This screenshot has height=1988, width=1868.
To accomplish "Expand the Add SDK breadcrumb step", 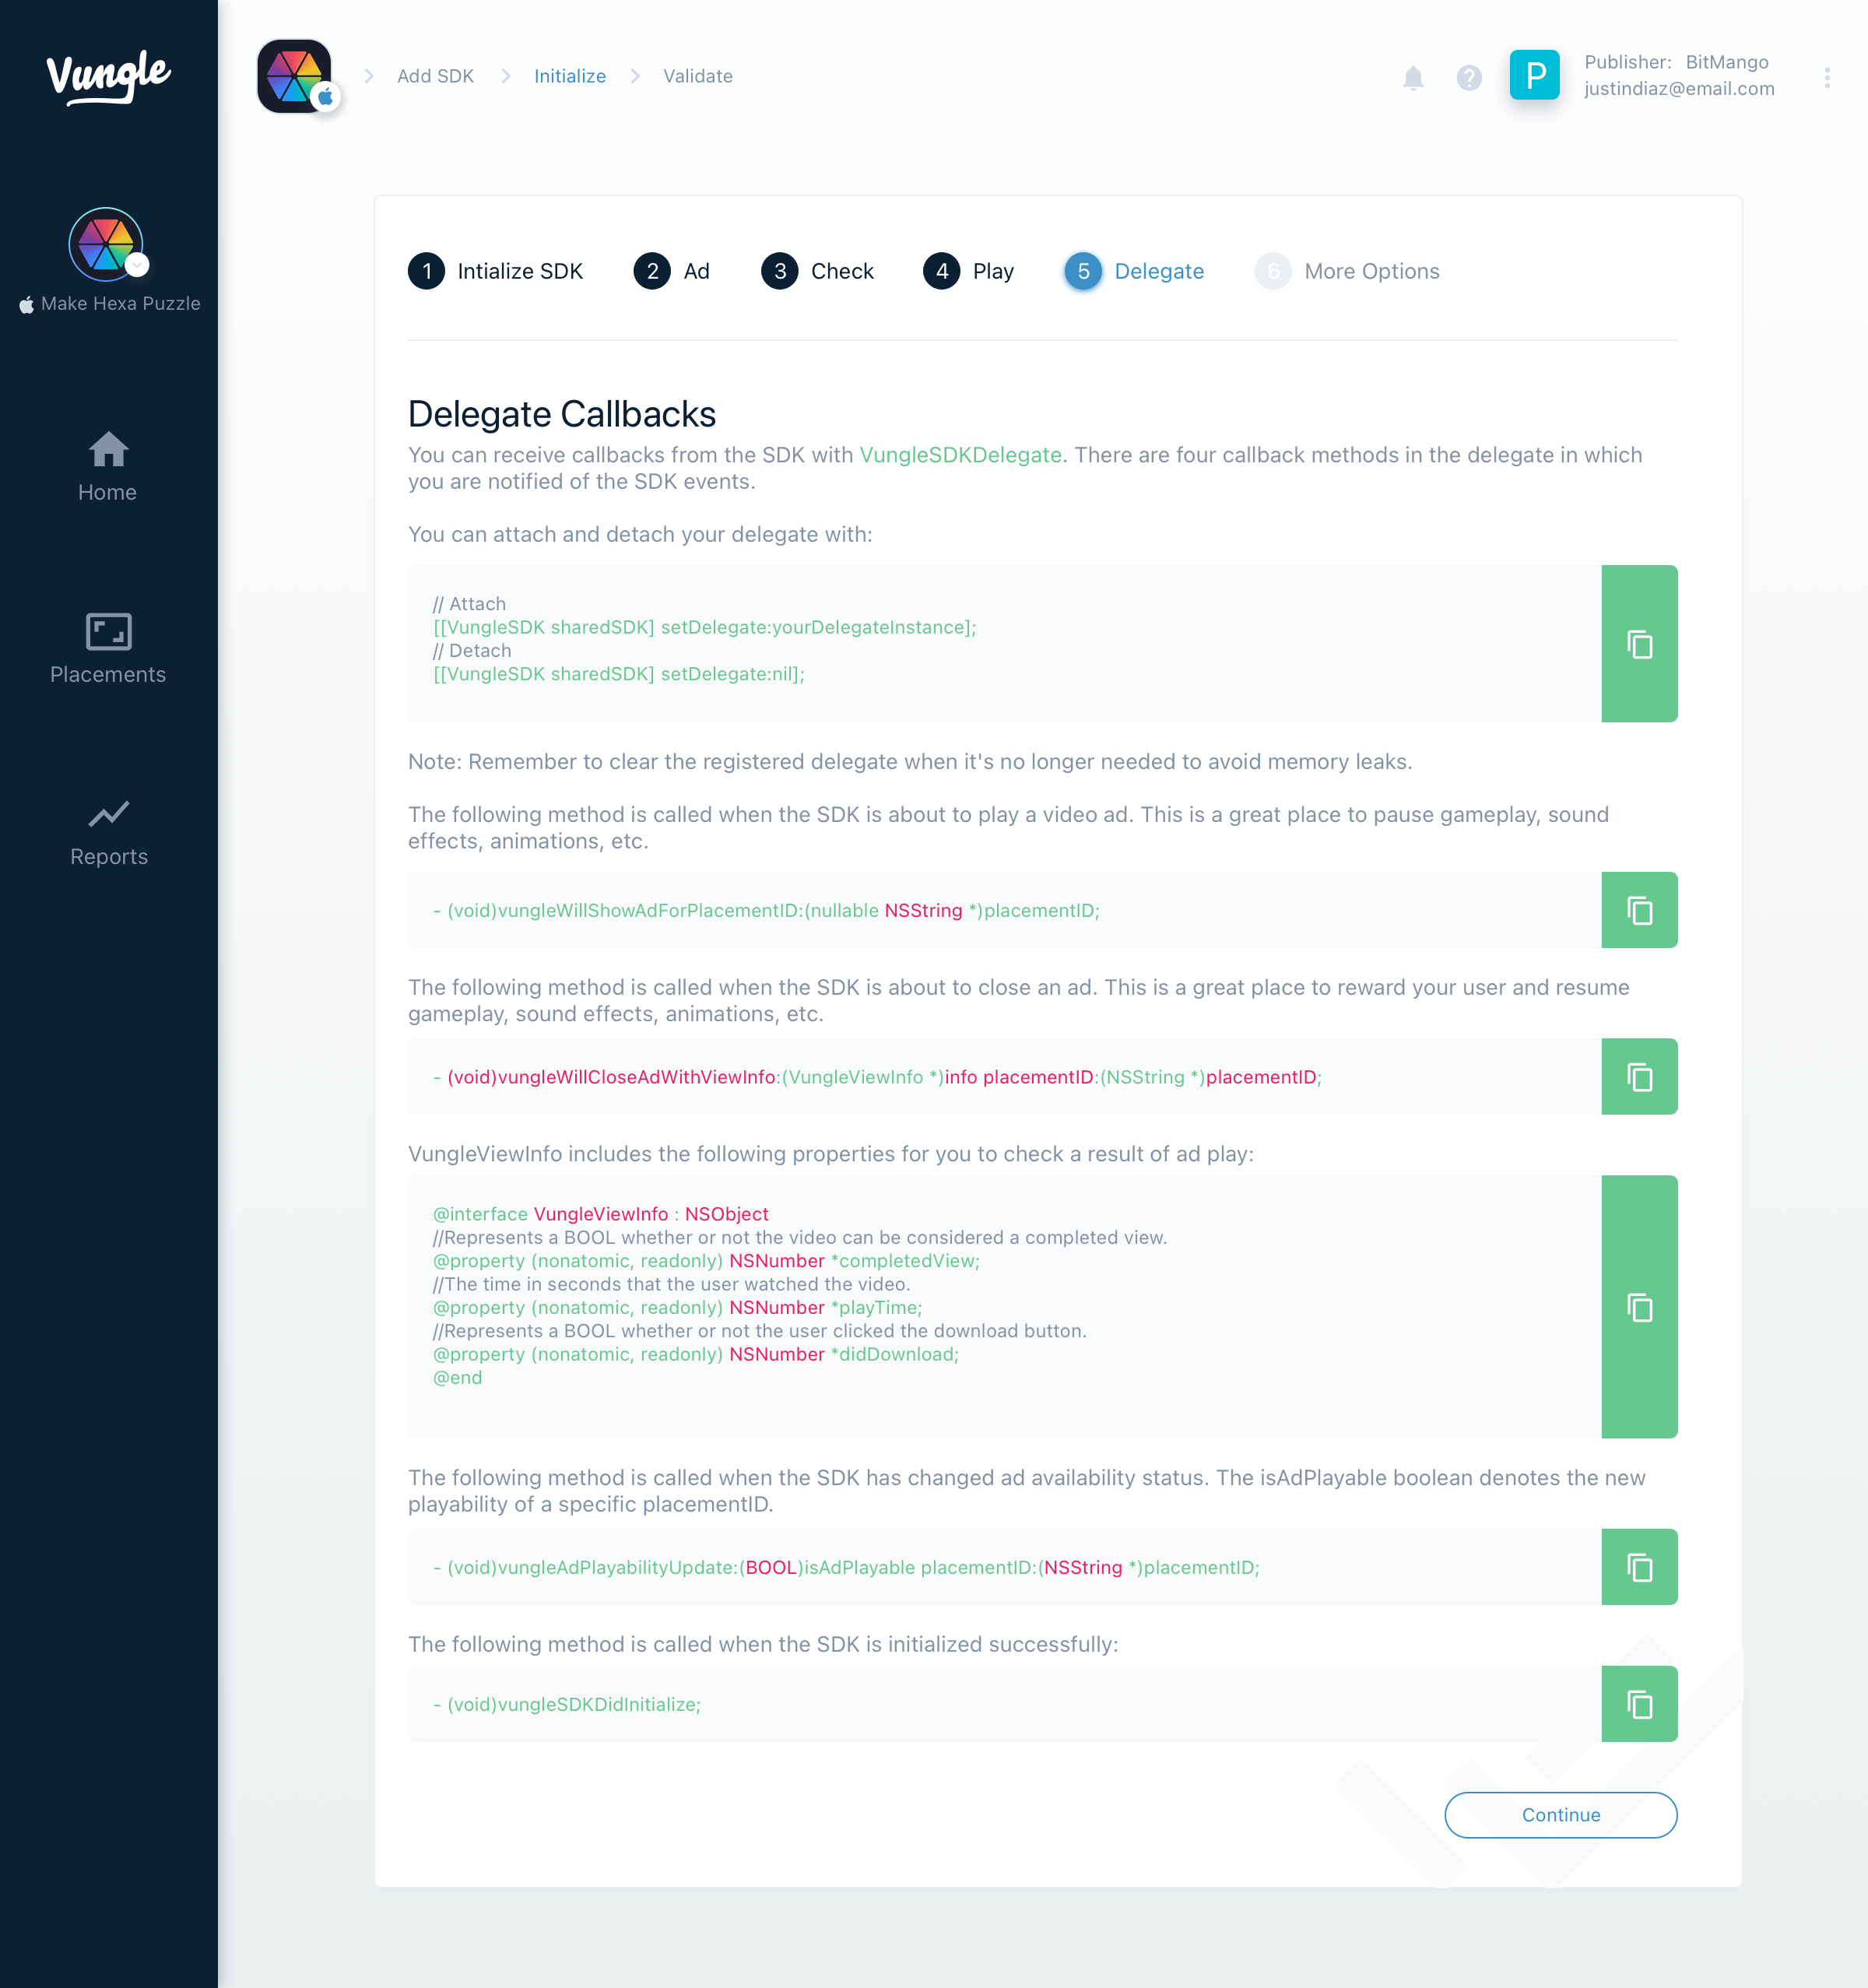I will click(435, 76).
